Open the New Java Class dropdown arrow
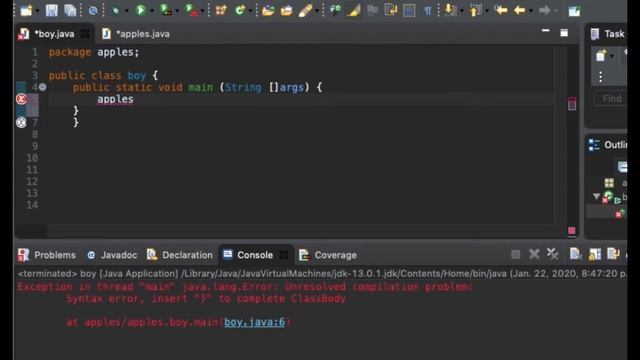Viewport: 640px width, 360px height. [x=250, y=11]
